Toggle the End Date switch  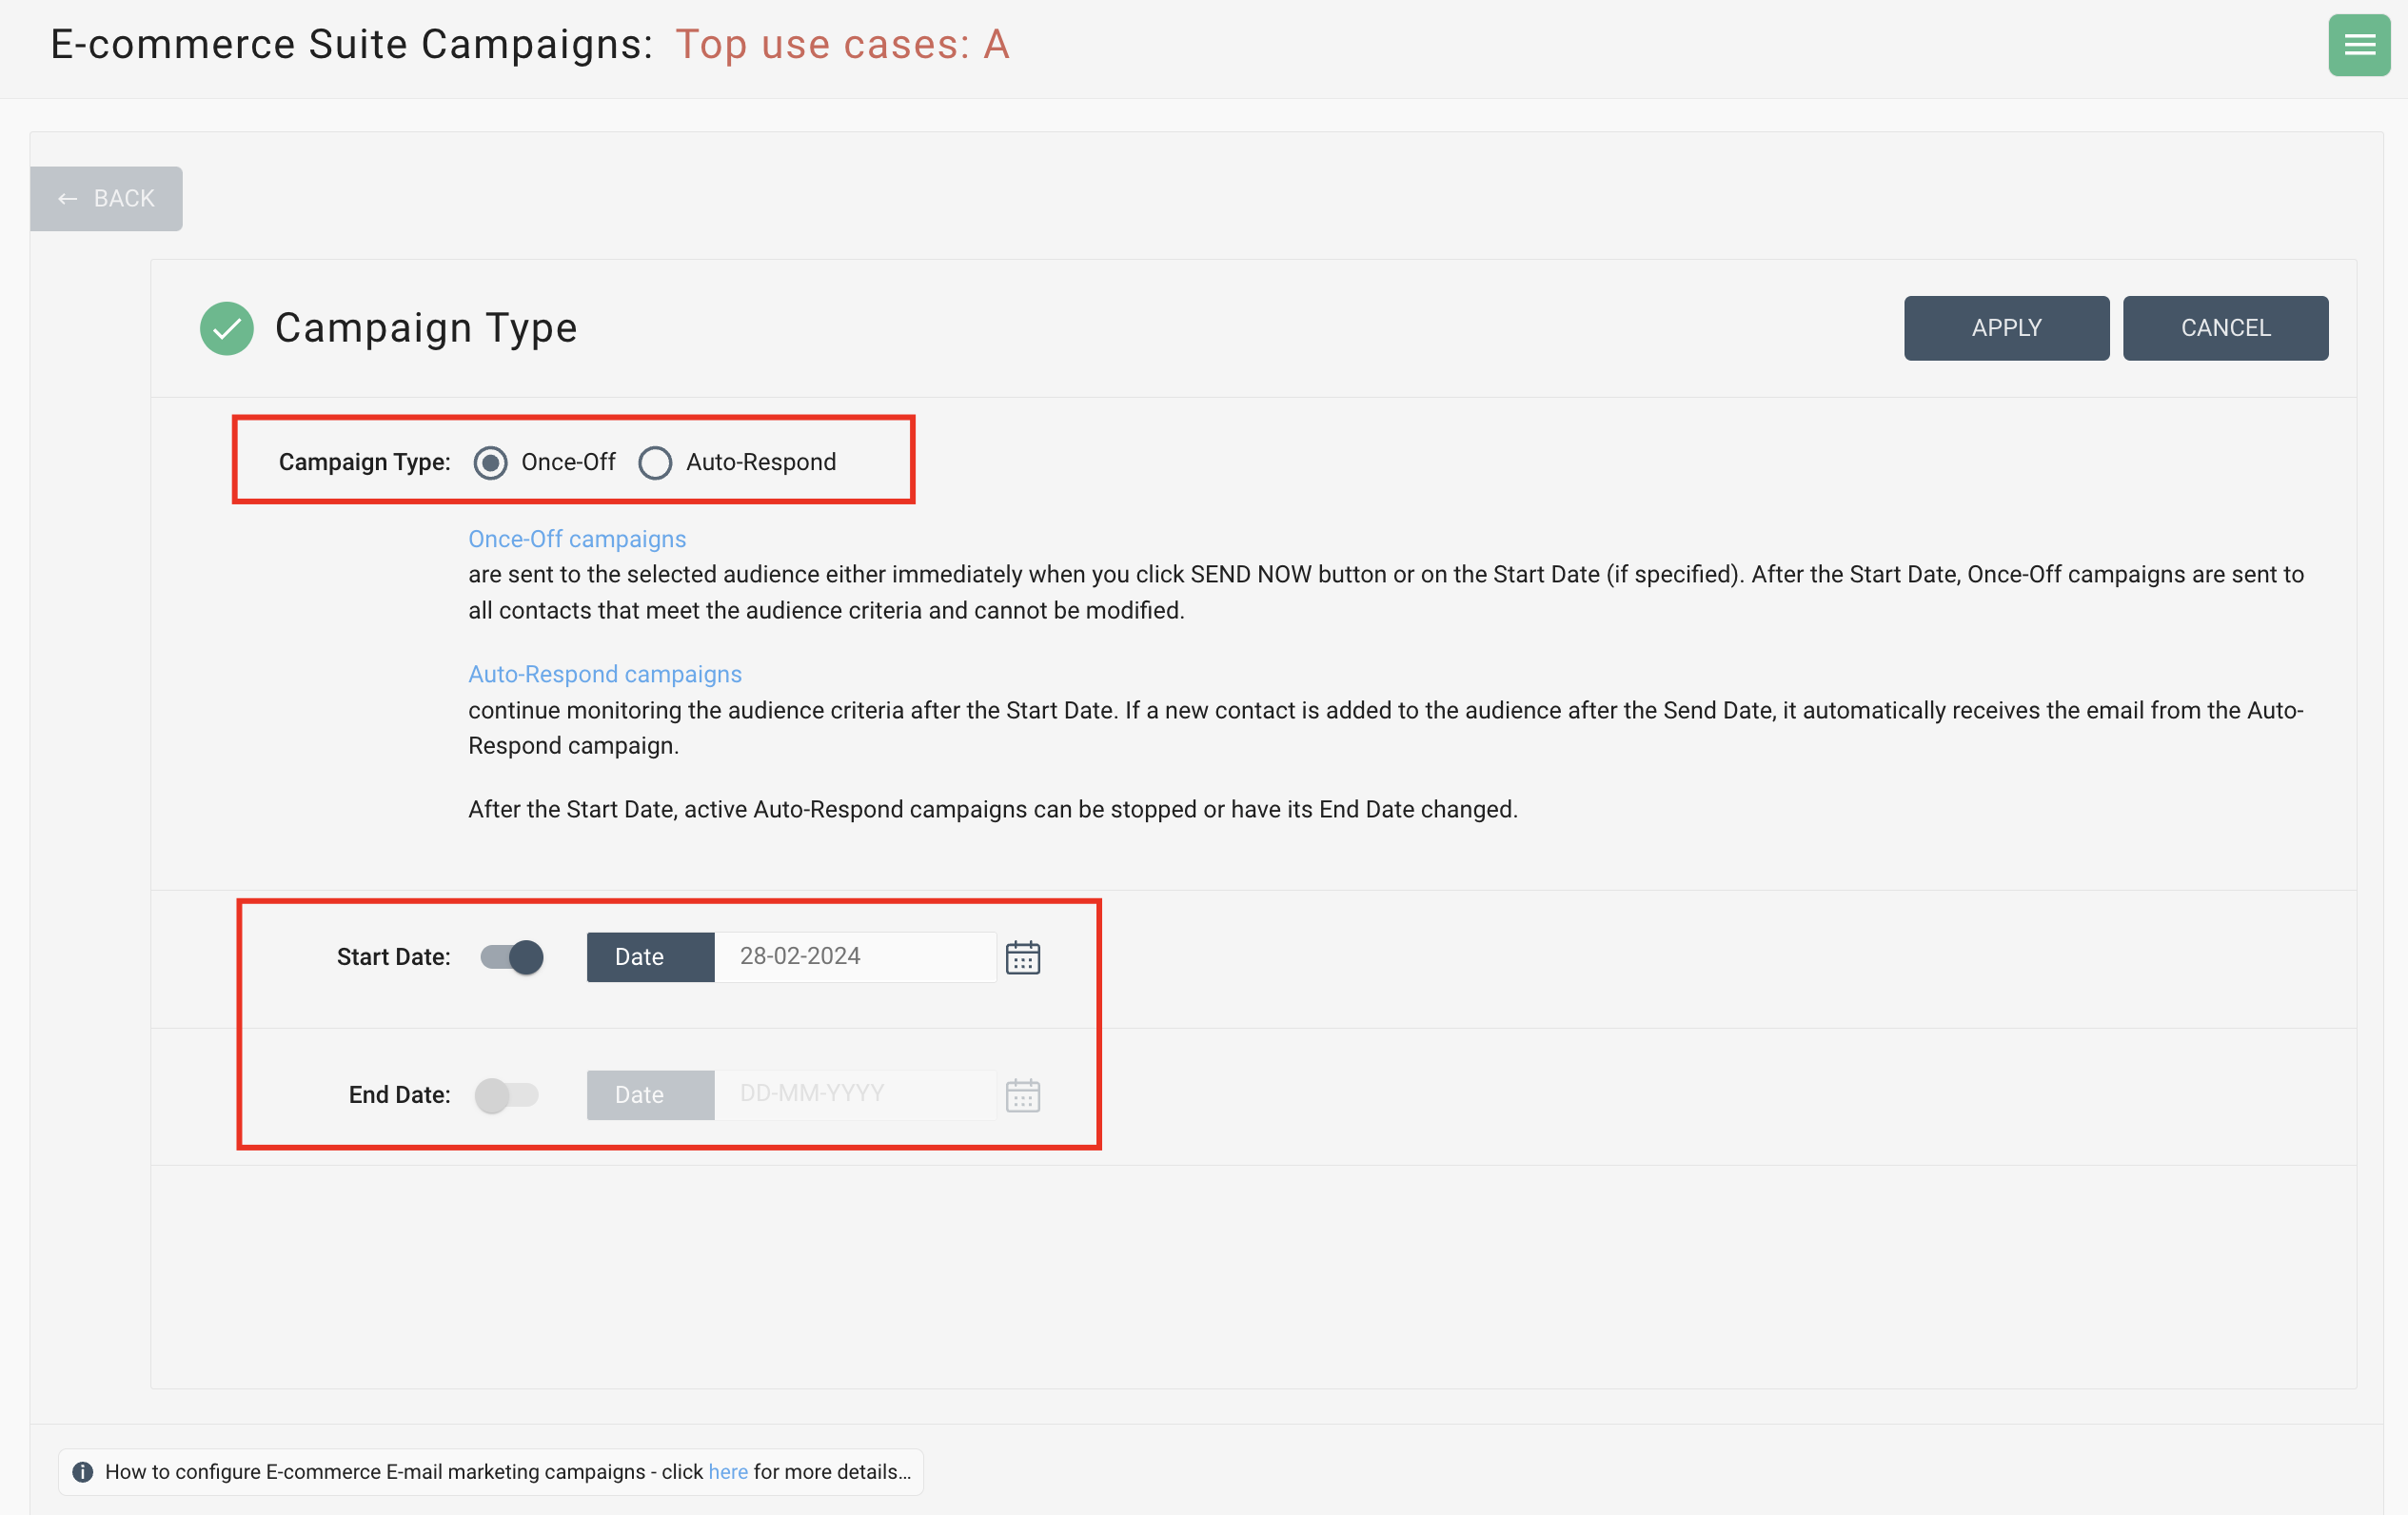[507, 1095]
